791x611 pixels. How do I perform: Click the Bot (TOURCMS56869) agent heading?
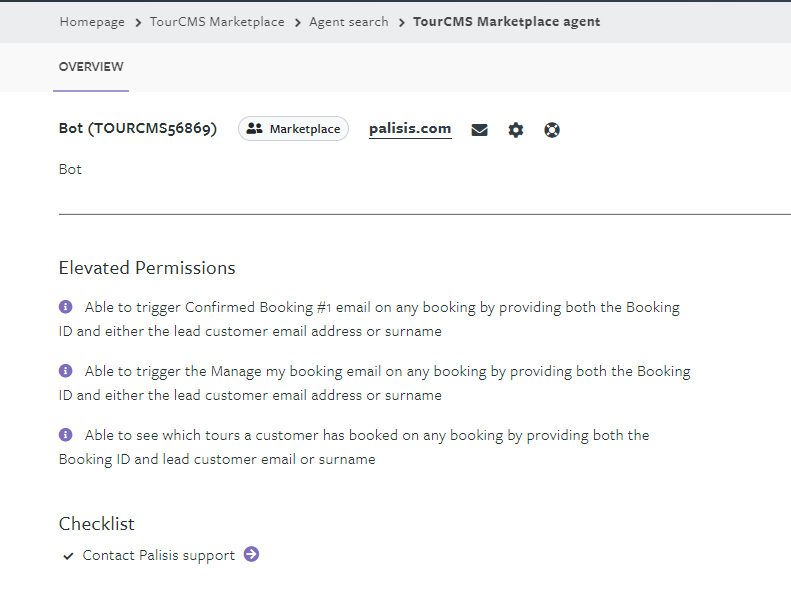point(138,129)
